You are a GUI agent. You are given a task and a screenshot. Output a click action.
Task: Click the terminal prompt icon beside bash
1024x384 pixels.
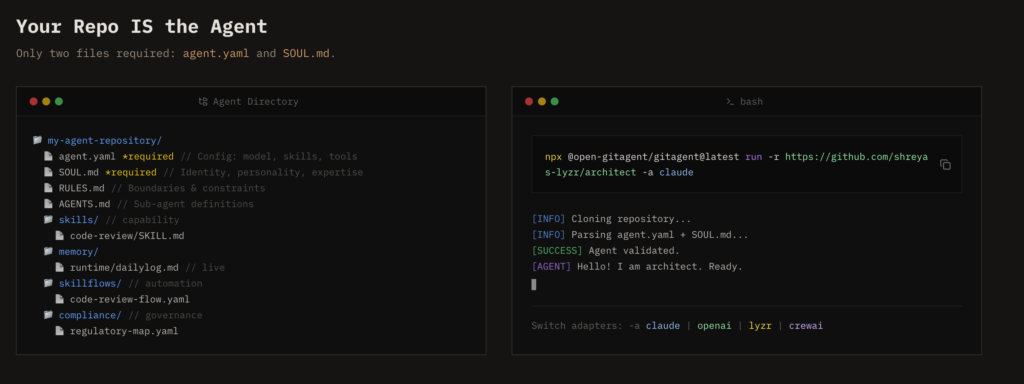tap(730, 101)
